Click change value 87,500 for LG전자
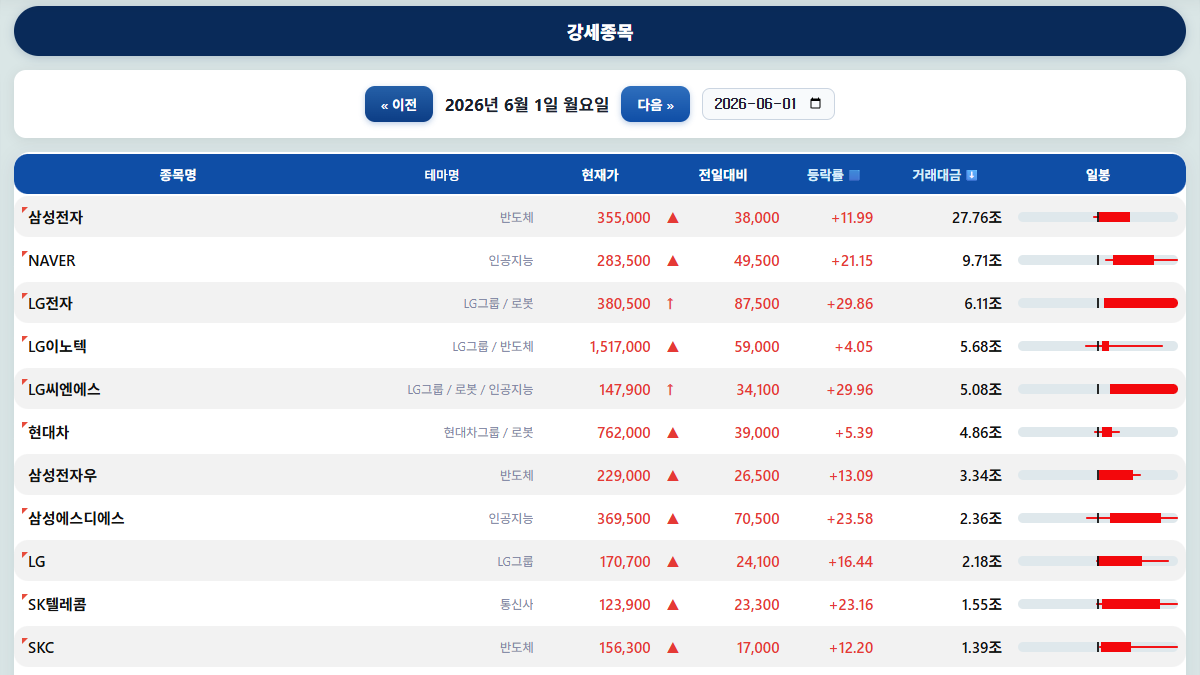The width and height of the screenshot is (1200, 675). 757,303
